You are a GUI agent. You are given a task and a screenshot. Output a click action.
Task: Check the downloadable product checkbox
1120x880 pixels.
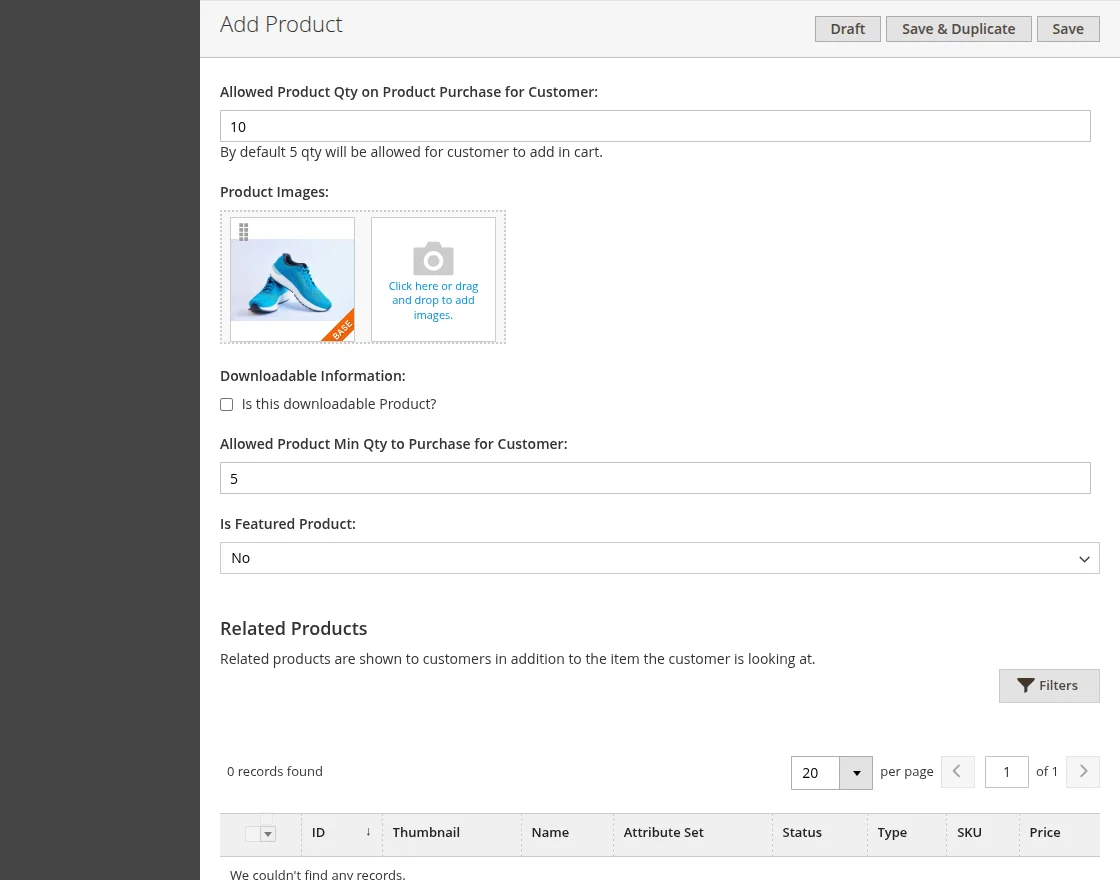point(227,405)
